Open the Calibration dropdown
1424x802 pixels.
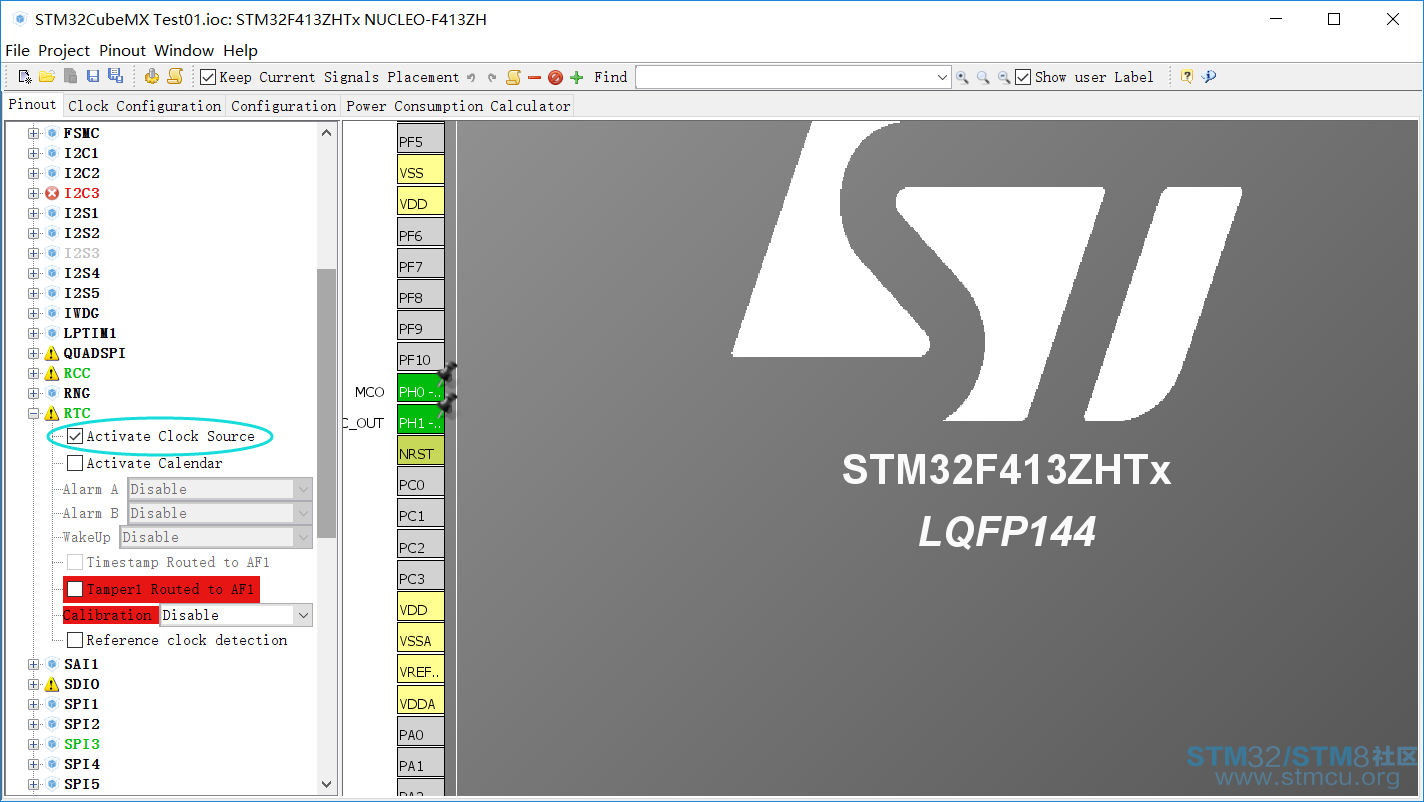(236, 615)
